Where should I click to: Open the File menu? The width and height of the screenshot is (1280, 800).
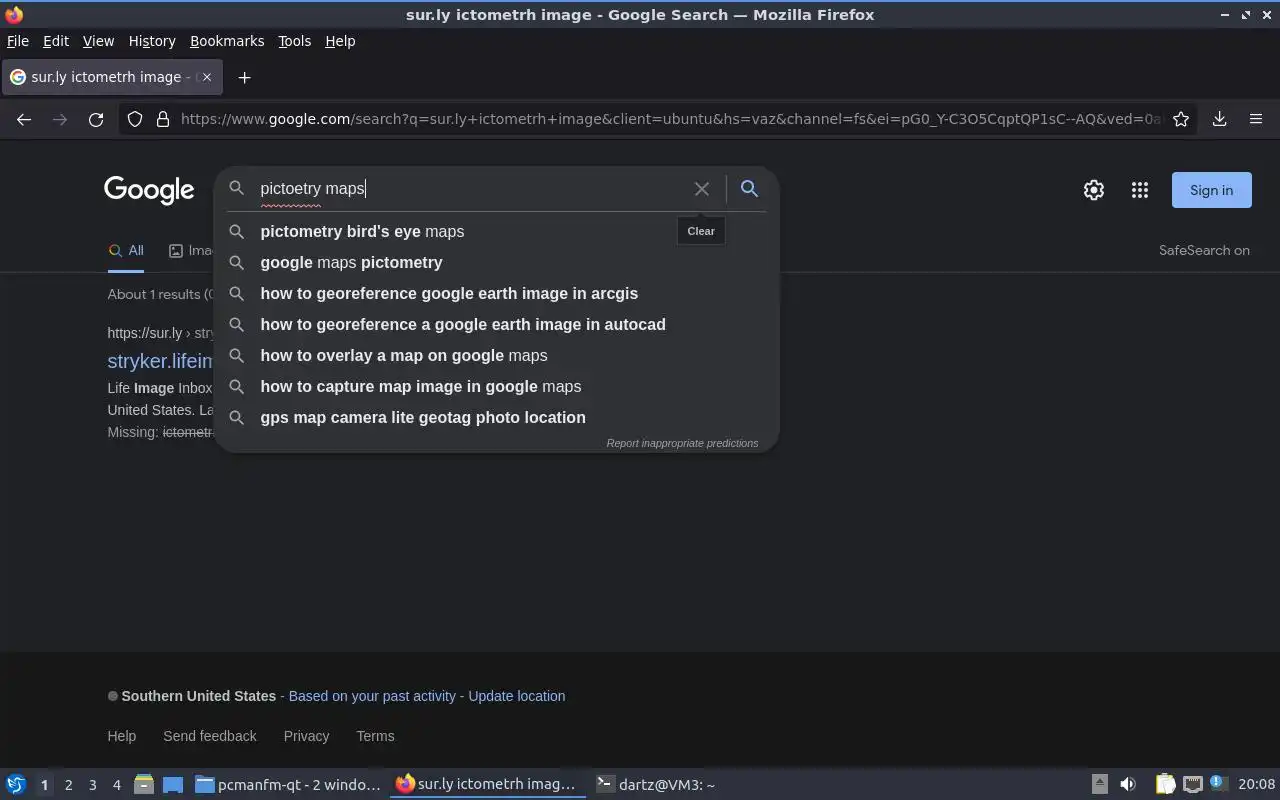[18, 41]
